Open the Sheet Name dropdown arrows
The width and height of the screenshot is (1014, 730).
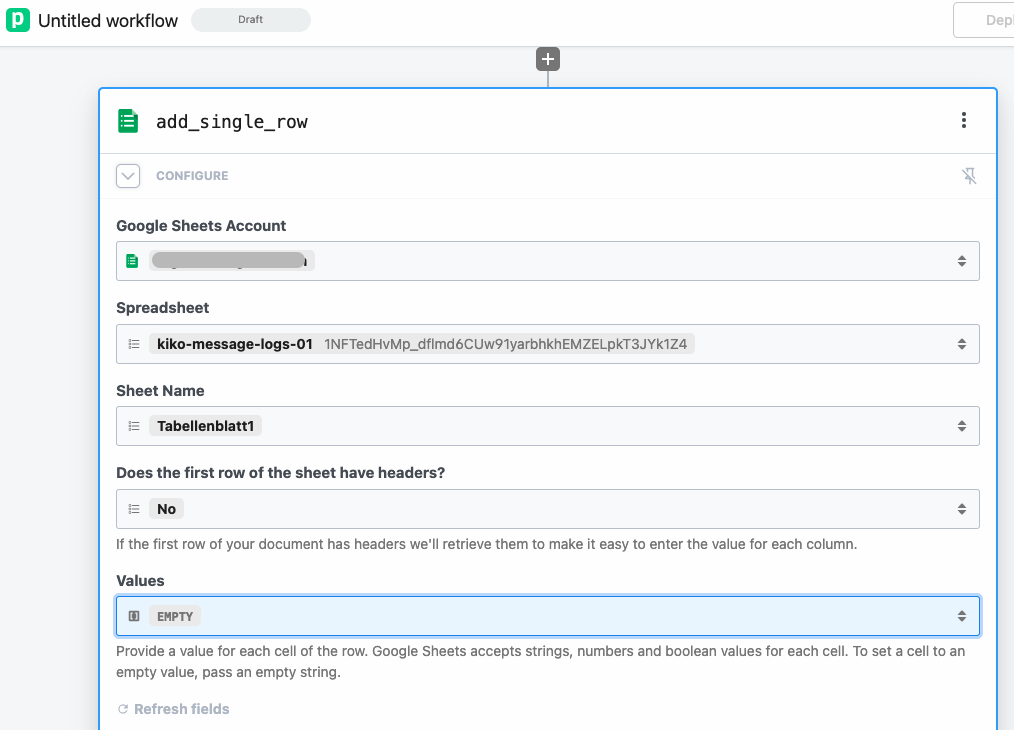click(x=962, y=426)
